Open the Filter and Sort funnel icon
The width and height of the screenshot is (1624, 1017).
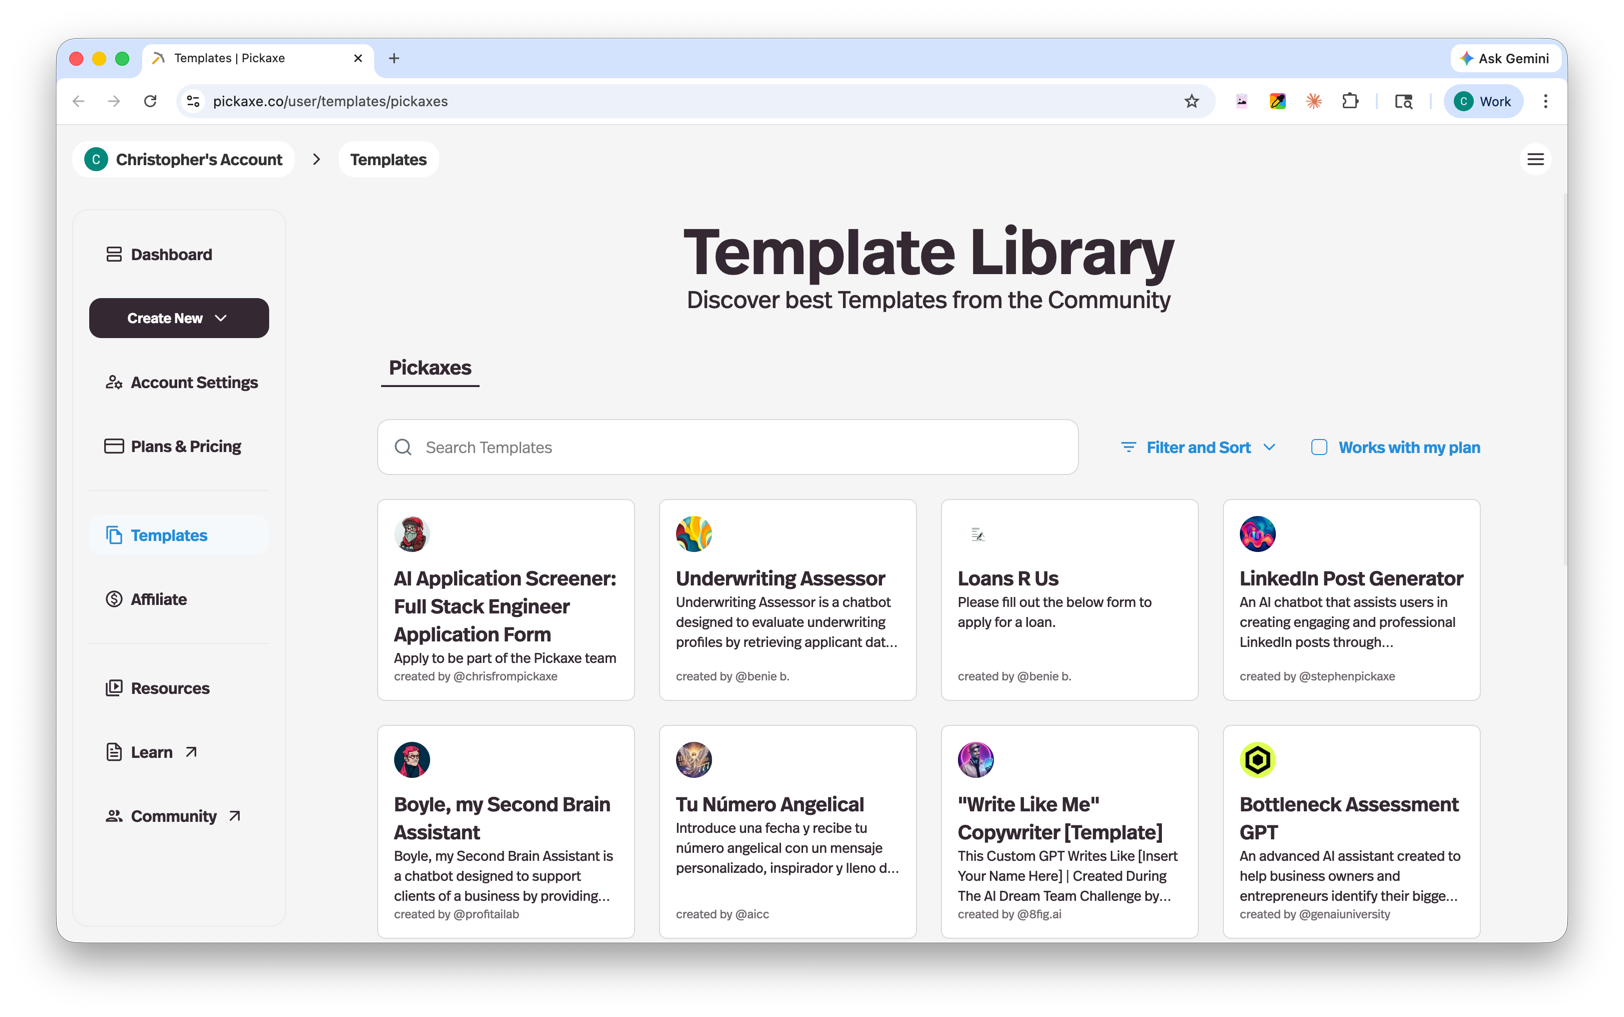tap(1129, 447)
